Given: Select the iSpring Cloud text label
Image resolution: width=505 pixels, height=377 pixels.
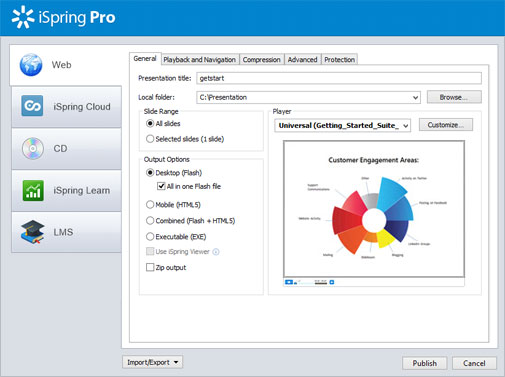Looking at the screenshot, I should click(82, 107).
